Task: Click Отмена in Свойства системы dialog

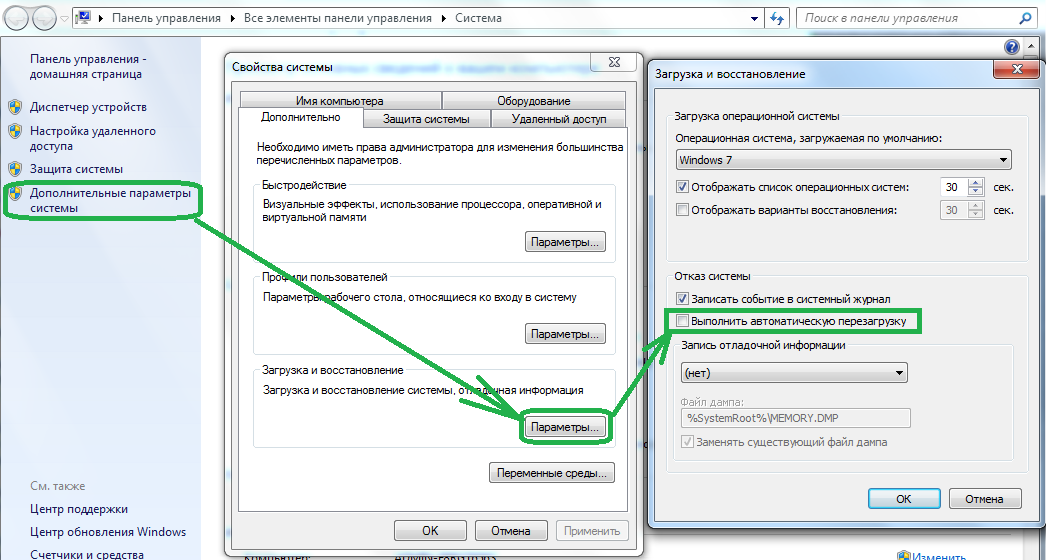Action: click(x=511, y=531)
